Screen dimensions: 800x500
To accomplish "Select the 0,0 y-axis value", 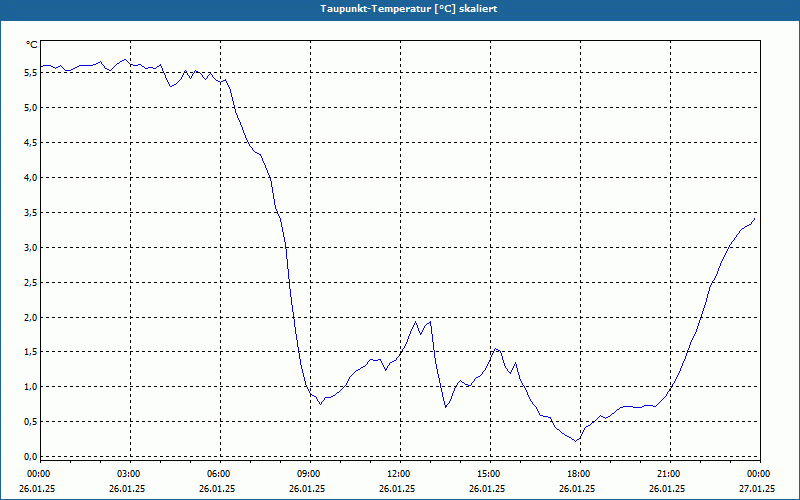I will (31, 457).
